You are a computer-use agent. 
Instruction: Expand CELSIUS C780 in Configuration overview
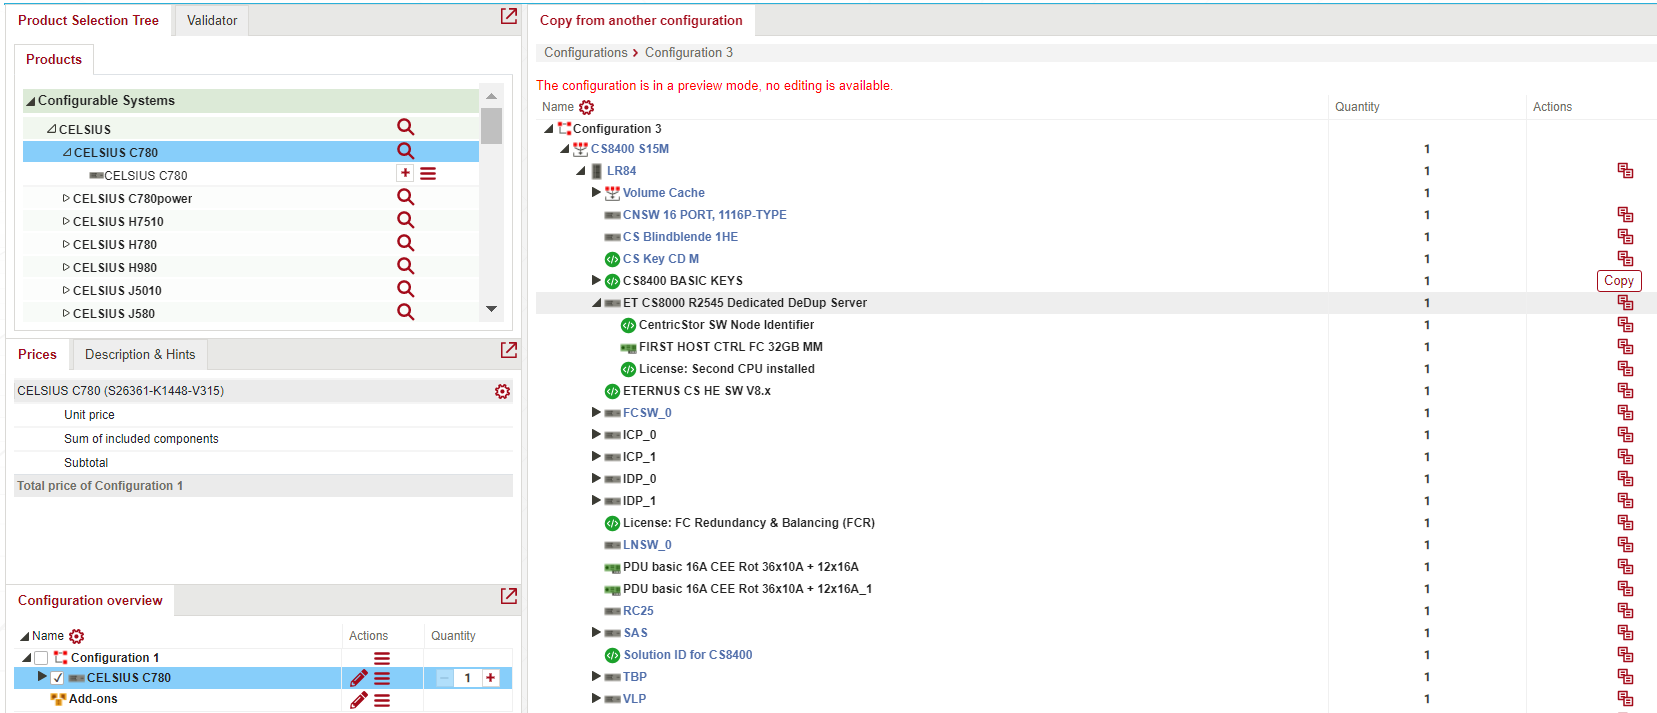[42, 677]
